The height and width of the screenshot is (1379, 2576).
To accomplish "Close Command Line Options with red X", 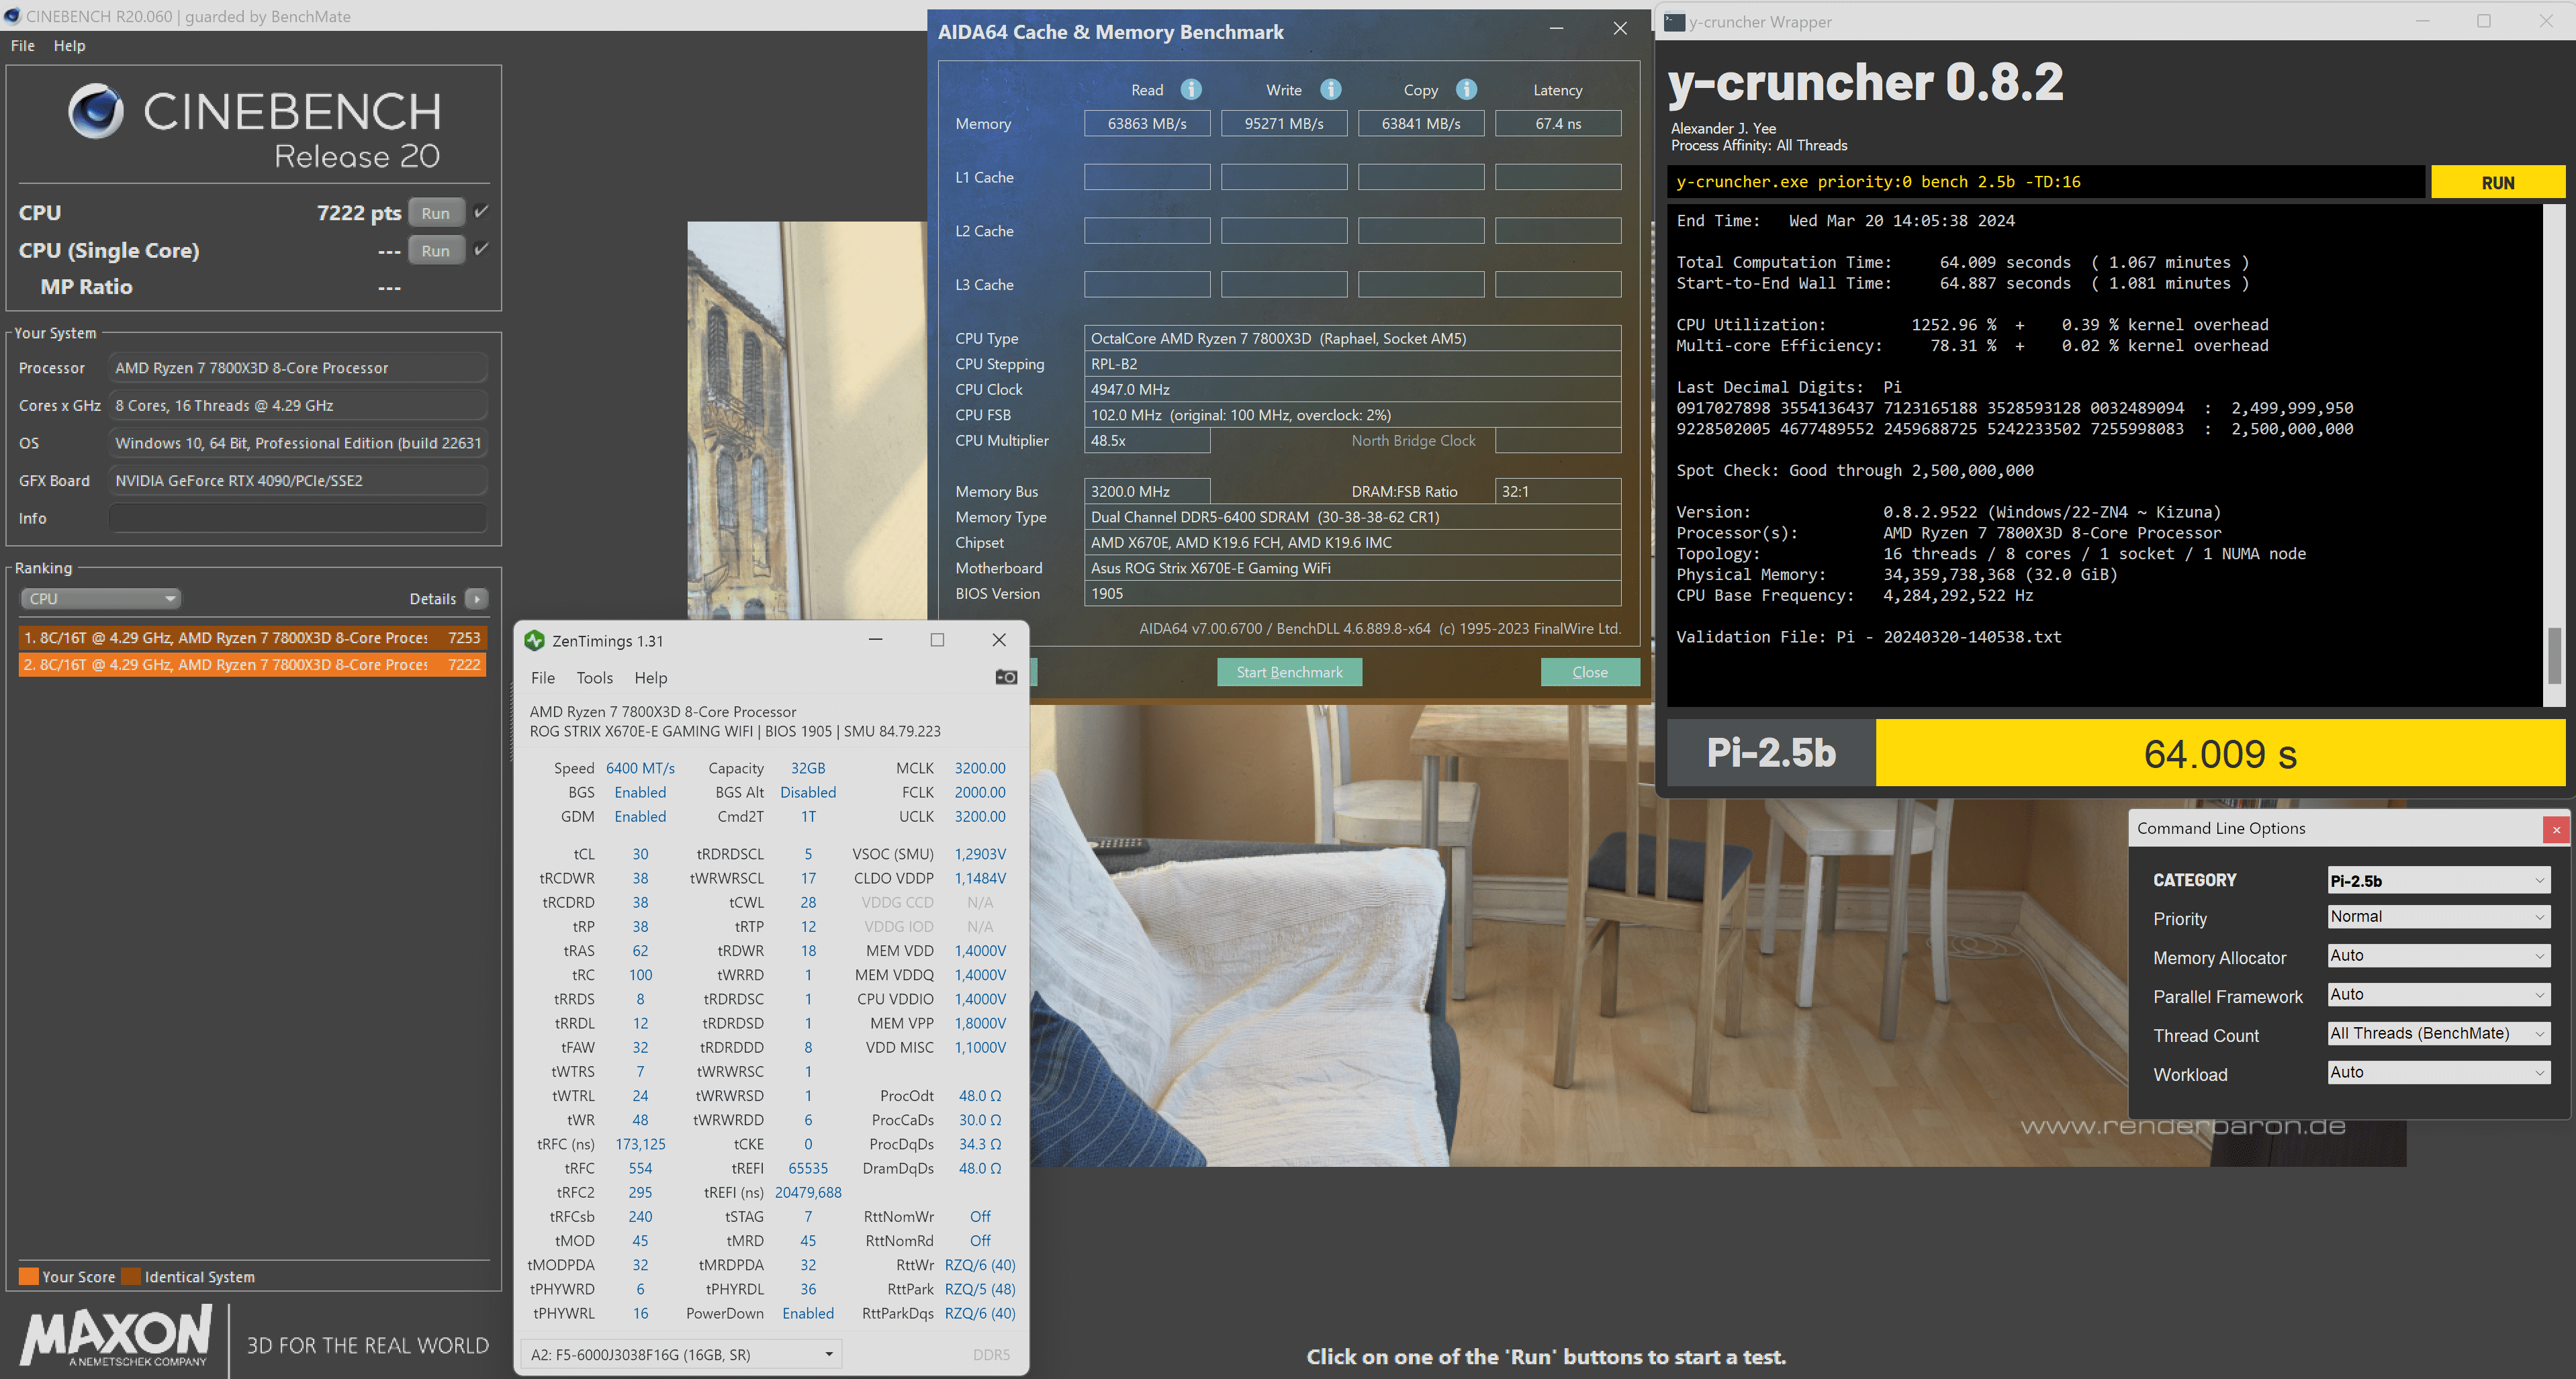I will pyautogui.click(x=2556, y=829).
